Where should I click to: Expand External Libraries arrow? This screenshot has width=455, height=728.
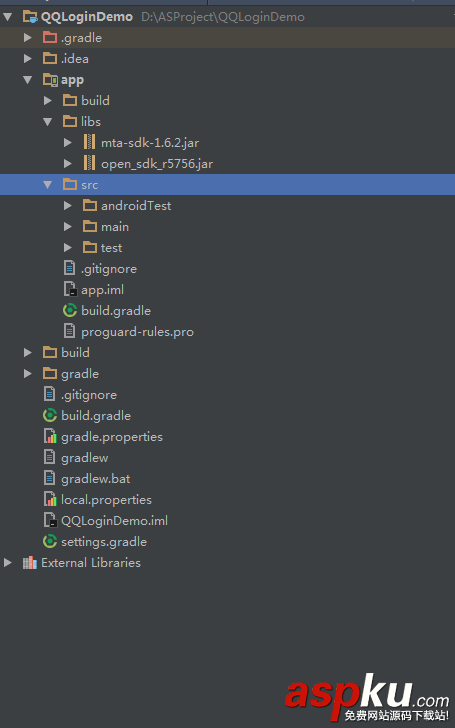[8, 563]
